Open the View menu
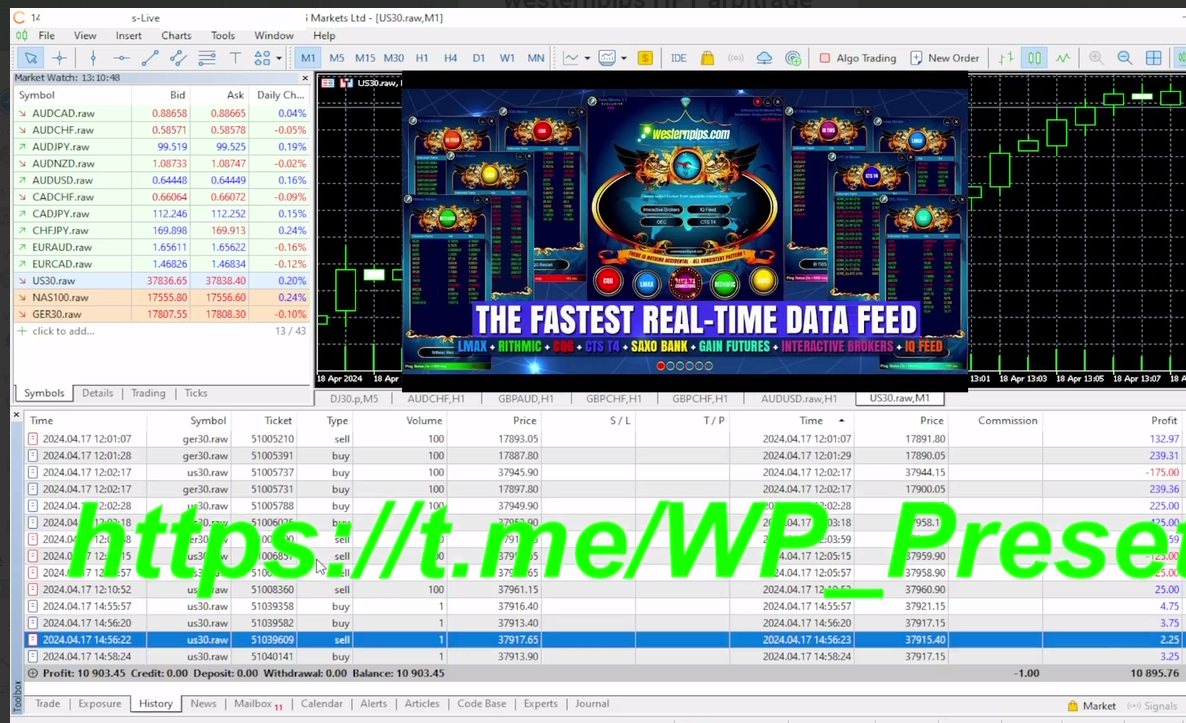Viewport: 1186px width, 723px height. pos(85,36)
